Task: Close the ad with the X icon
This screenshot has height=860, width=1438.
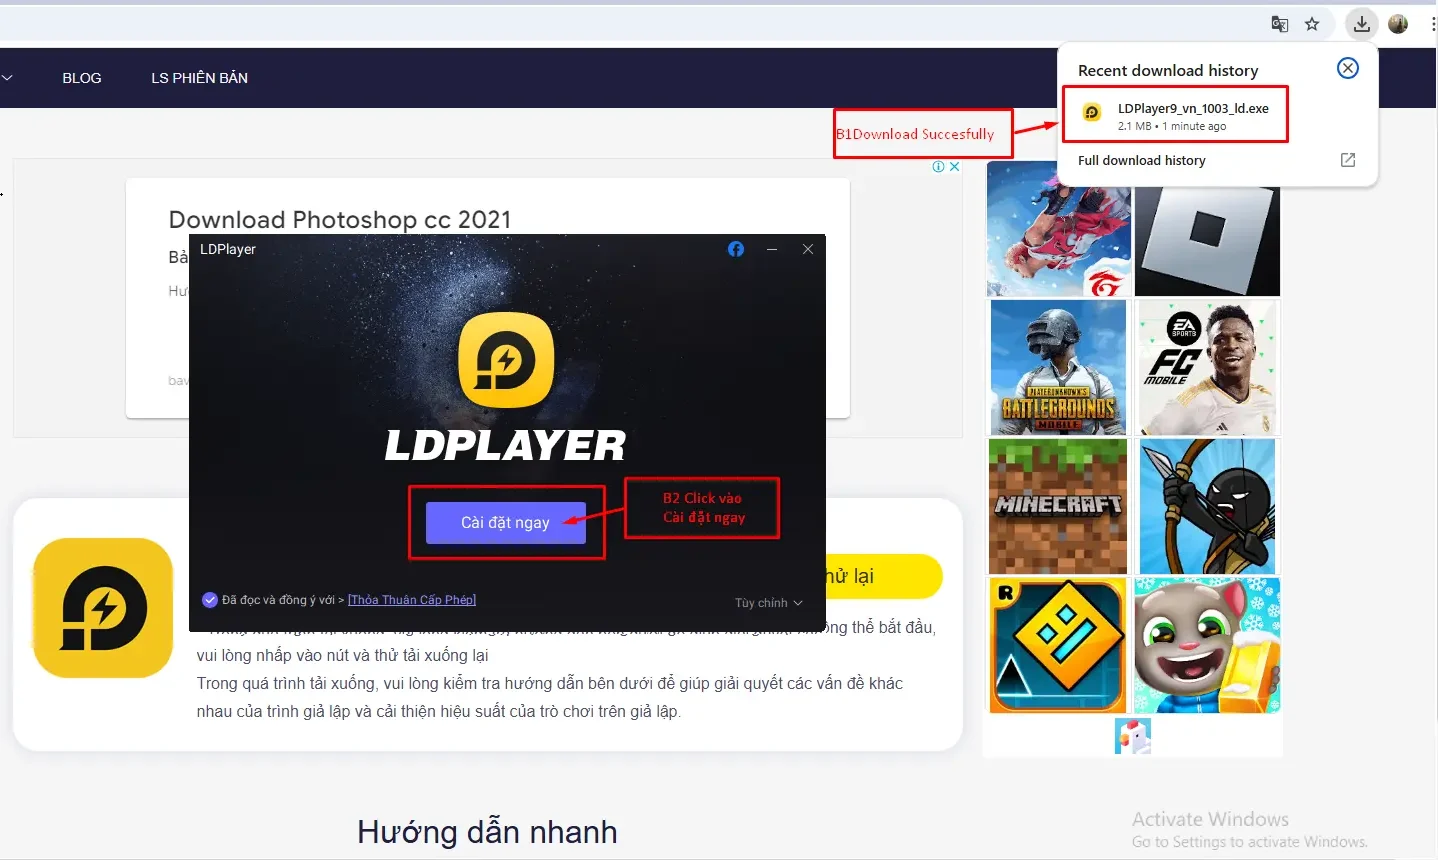Action: 955,167
